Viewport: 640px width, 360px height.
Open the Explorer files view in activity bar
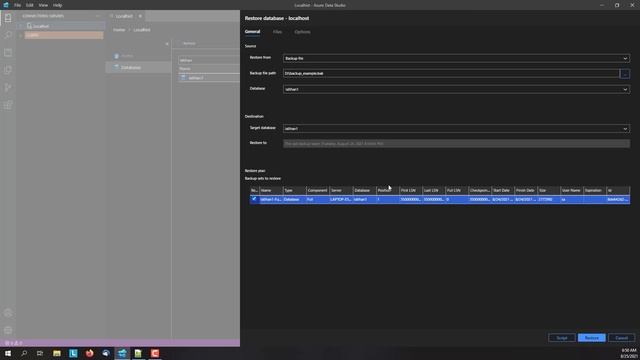8,70
